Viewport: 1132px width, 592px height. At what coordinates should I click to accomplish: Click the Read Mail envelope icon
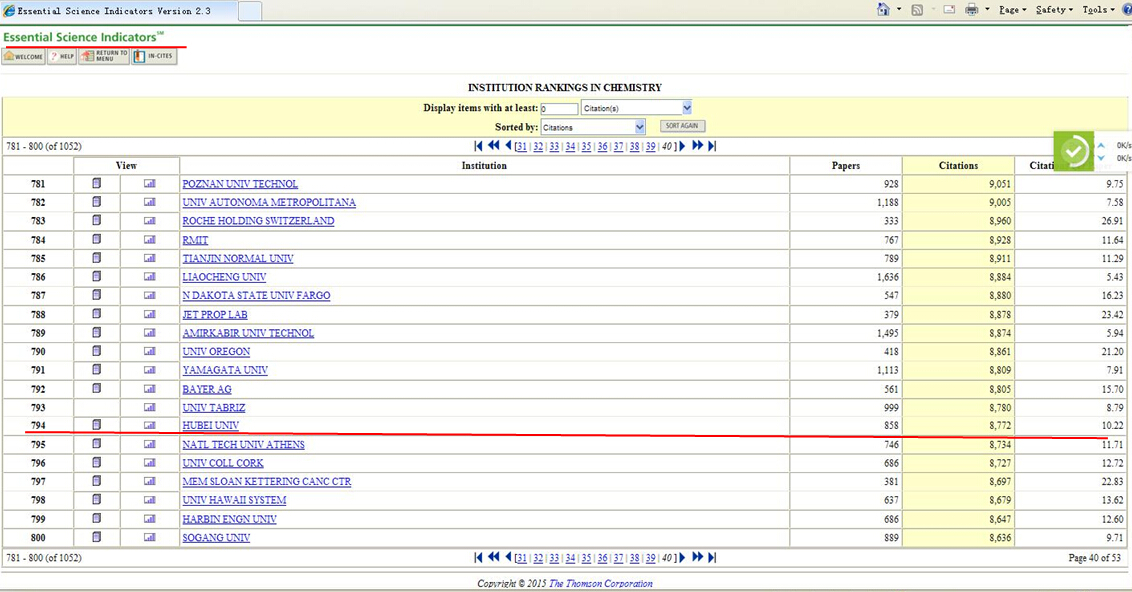point(949,9)
